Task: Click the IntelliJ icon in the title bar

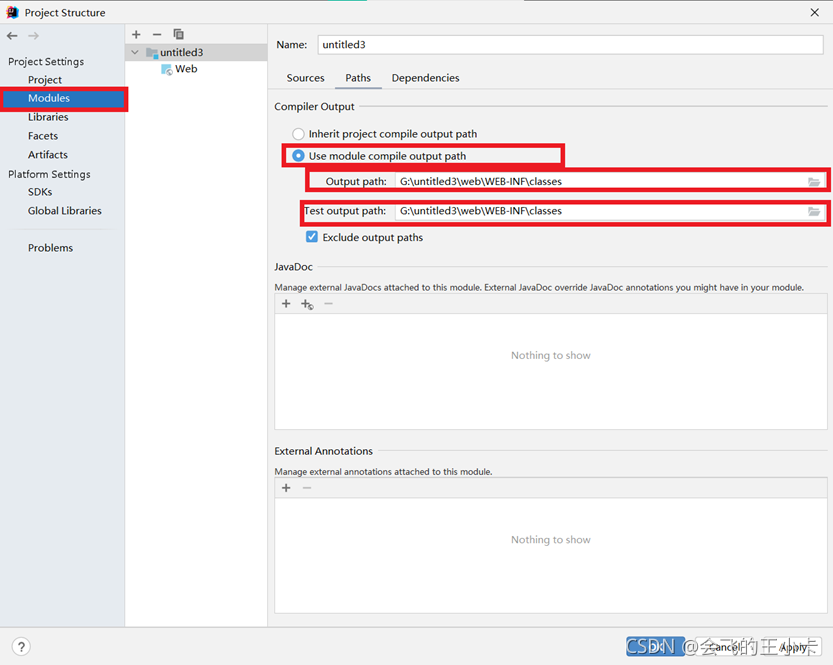Action: (12, 12)
